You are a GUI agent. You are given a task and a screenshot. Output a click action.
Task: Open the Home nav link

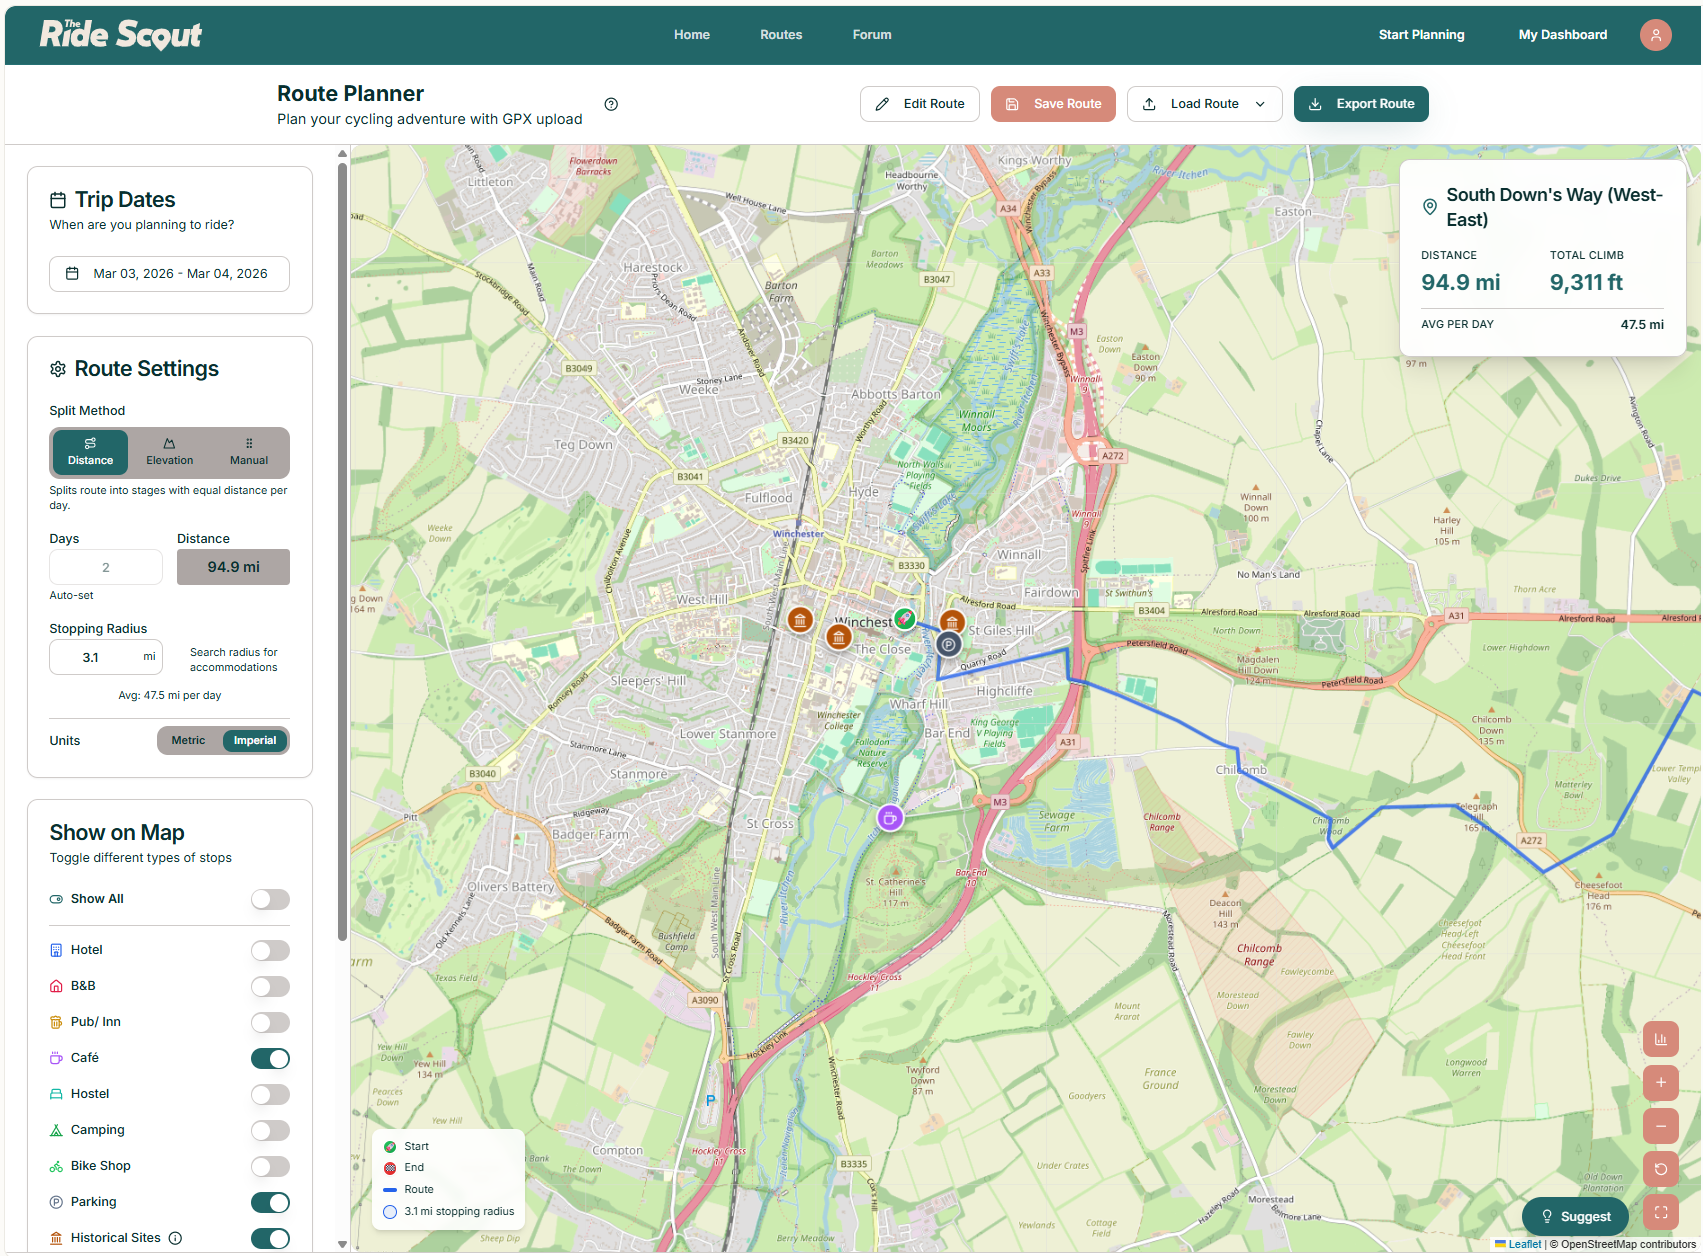[692, 35]
